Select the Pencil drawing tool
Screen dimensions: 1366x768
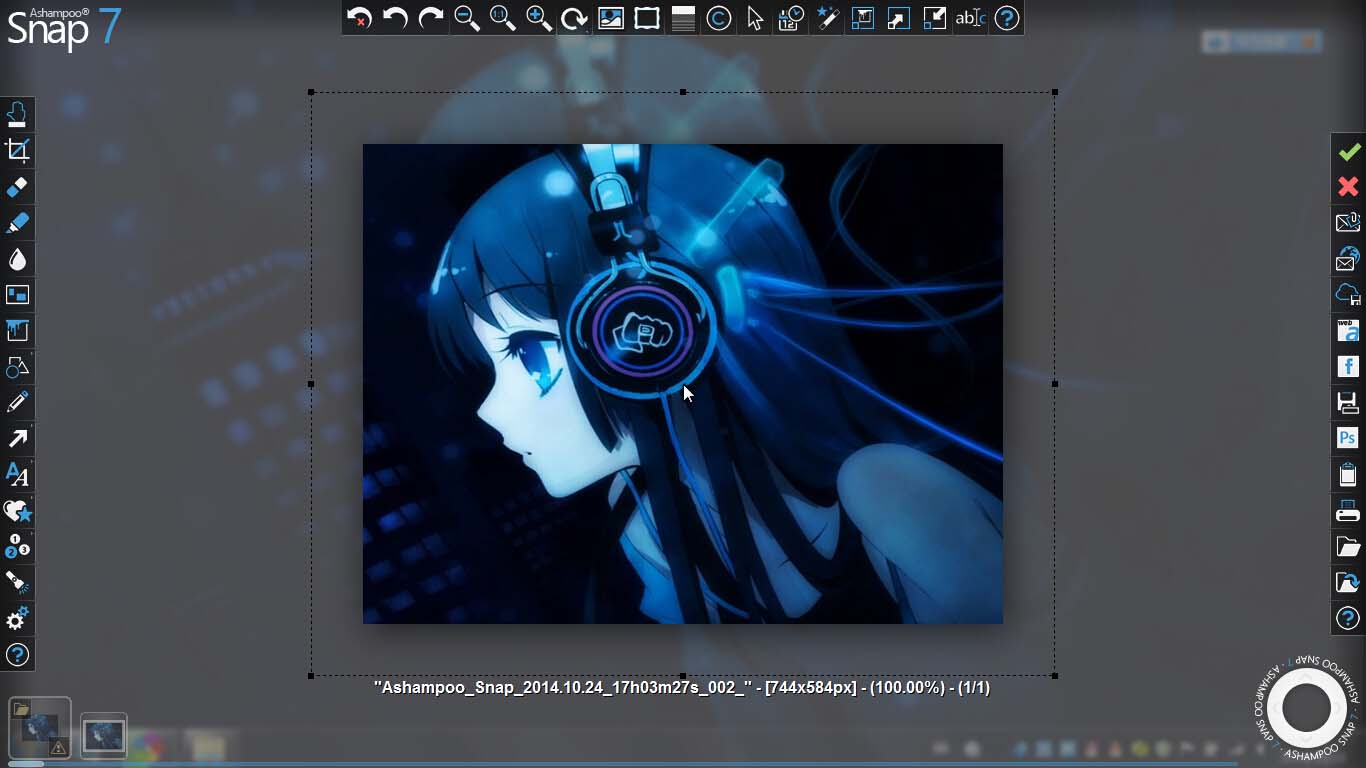[17, 403]
